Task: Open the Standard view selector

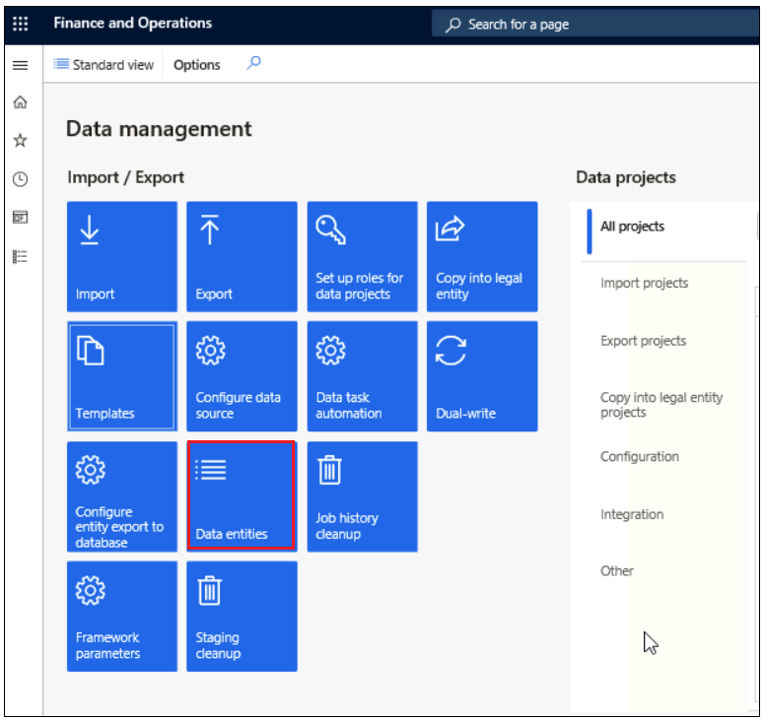Action: [x=103, y=65]
